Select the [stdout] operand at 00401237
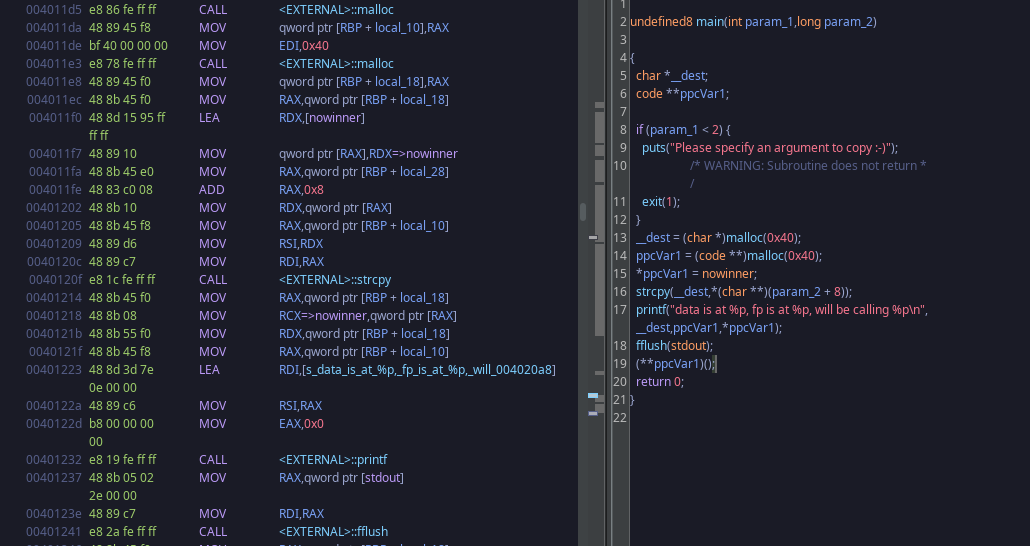This screenshot has height=546, width=1030. coord(382,478)
